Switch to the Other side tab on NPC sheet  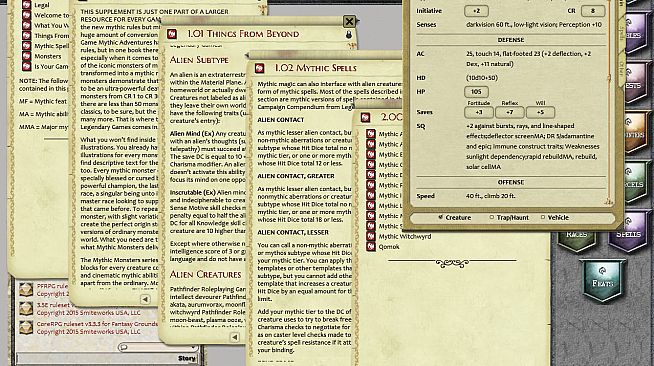[x=621, y=69]
